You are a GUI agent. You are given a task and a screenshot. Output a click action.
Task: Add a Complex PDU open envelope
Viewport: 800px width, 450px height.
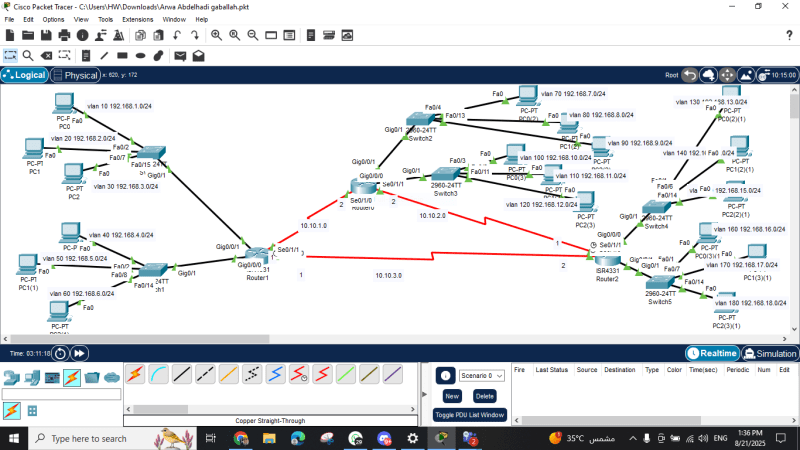tap(198, 56)
